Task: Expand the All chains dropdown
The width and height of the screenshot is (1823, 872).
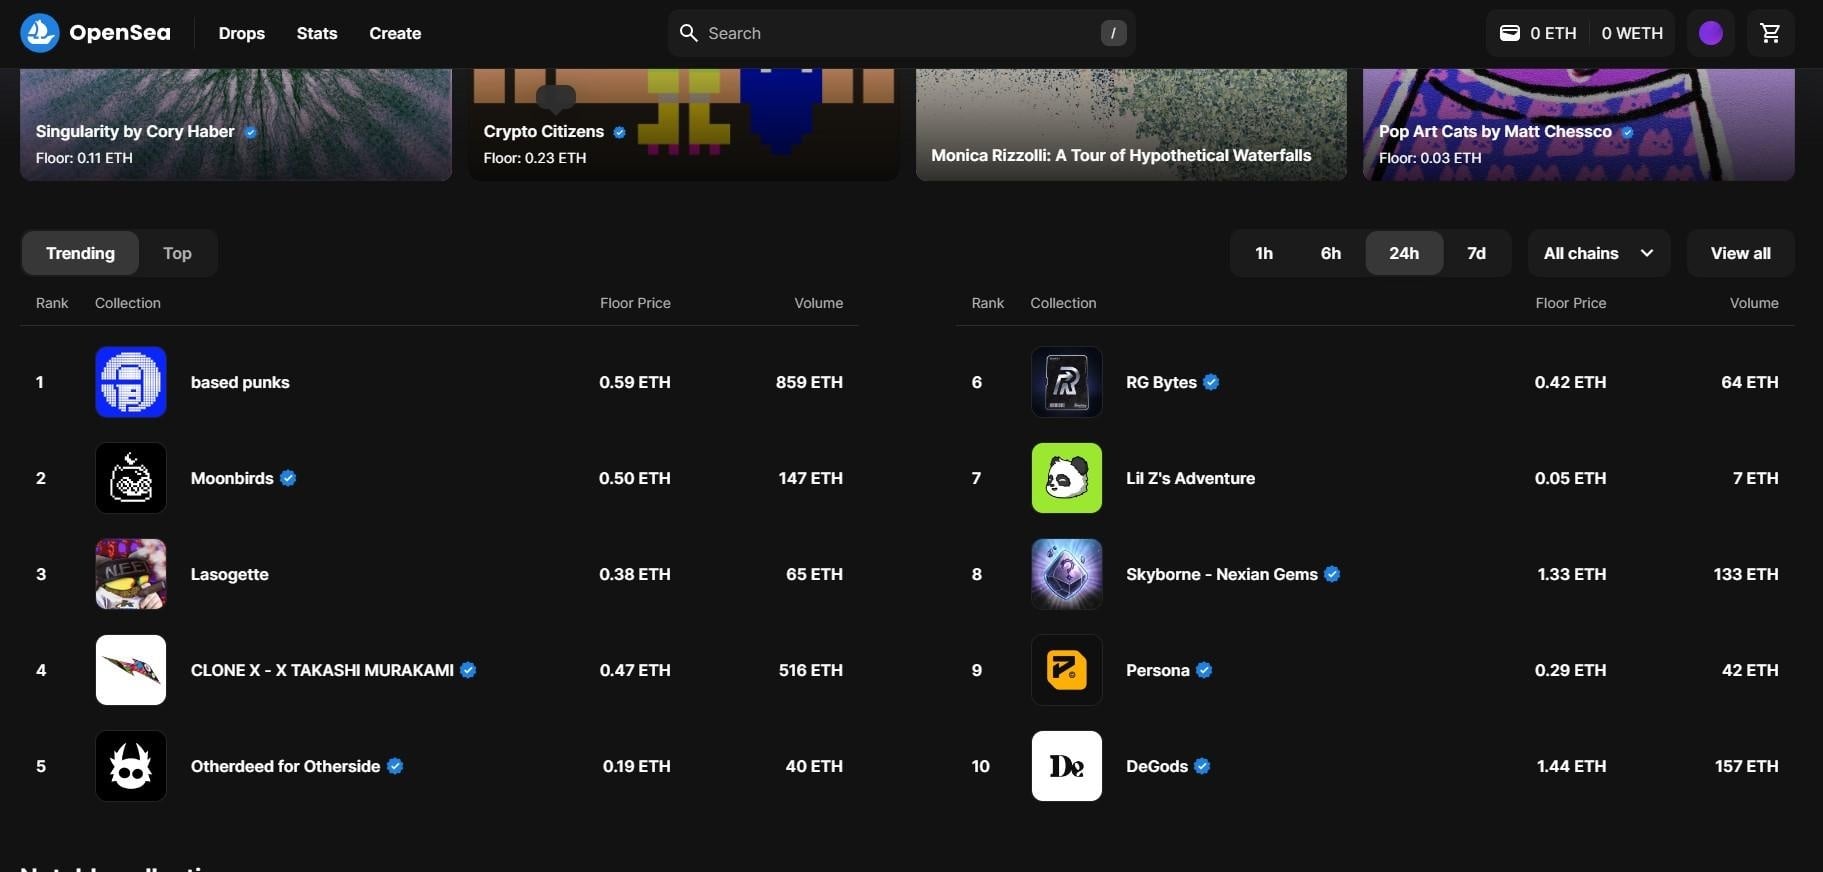Action: click(x=1598, y=253)
